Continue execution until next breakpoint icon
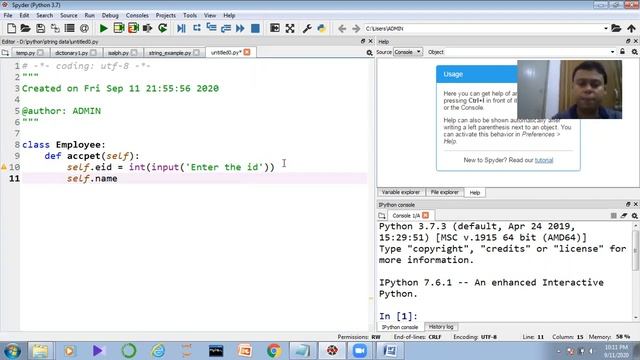 click(x=240, y=28)
